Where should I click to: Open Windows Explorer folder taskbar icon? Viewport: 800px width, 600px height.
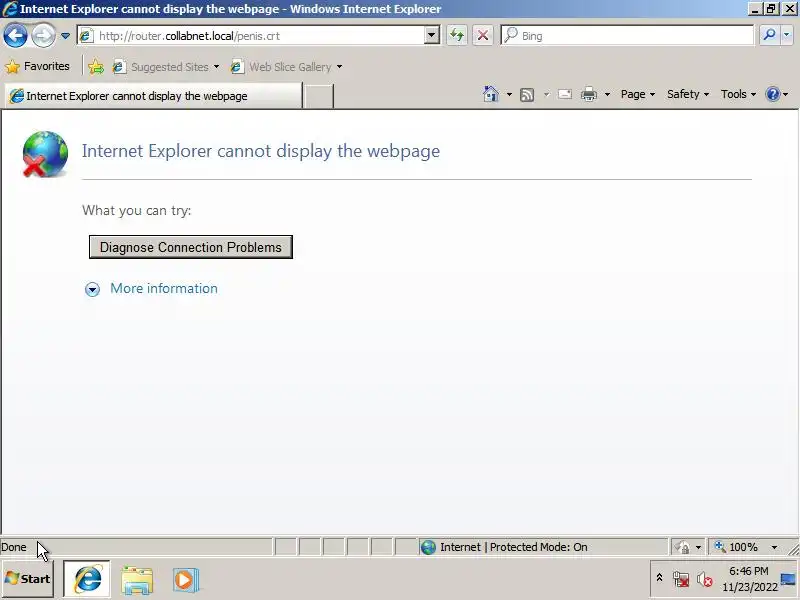point(137,580)
